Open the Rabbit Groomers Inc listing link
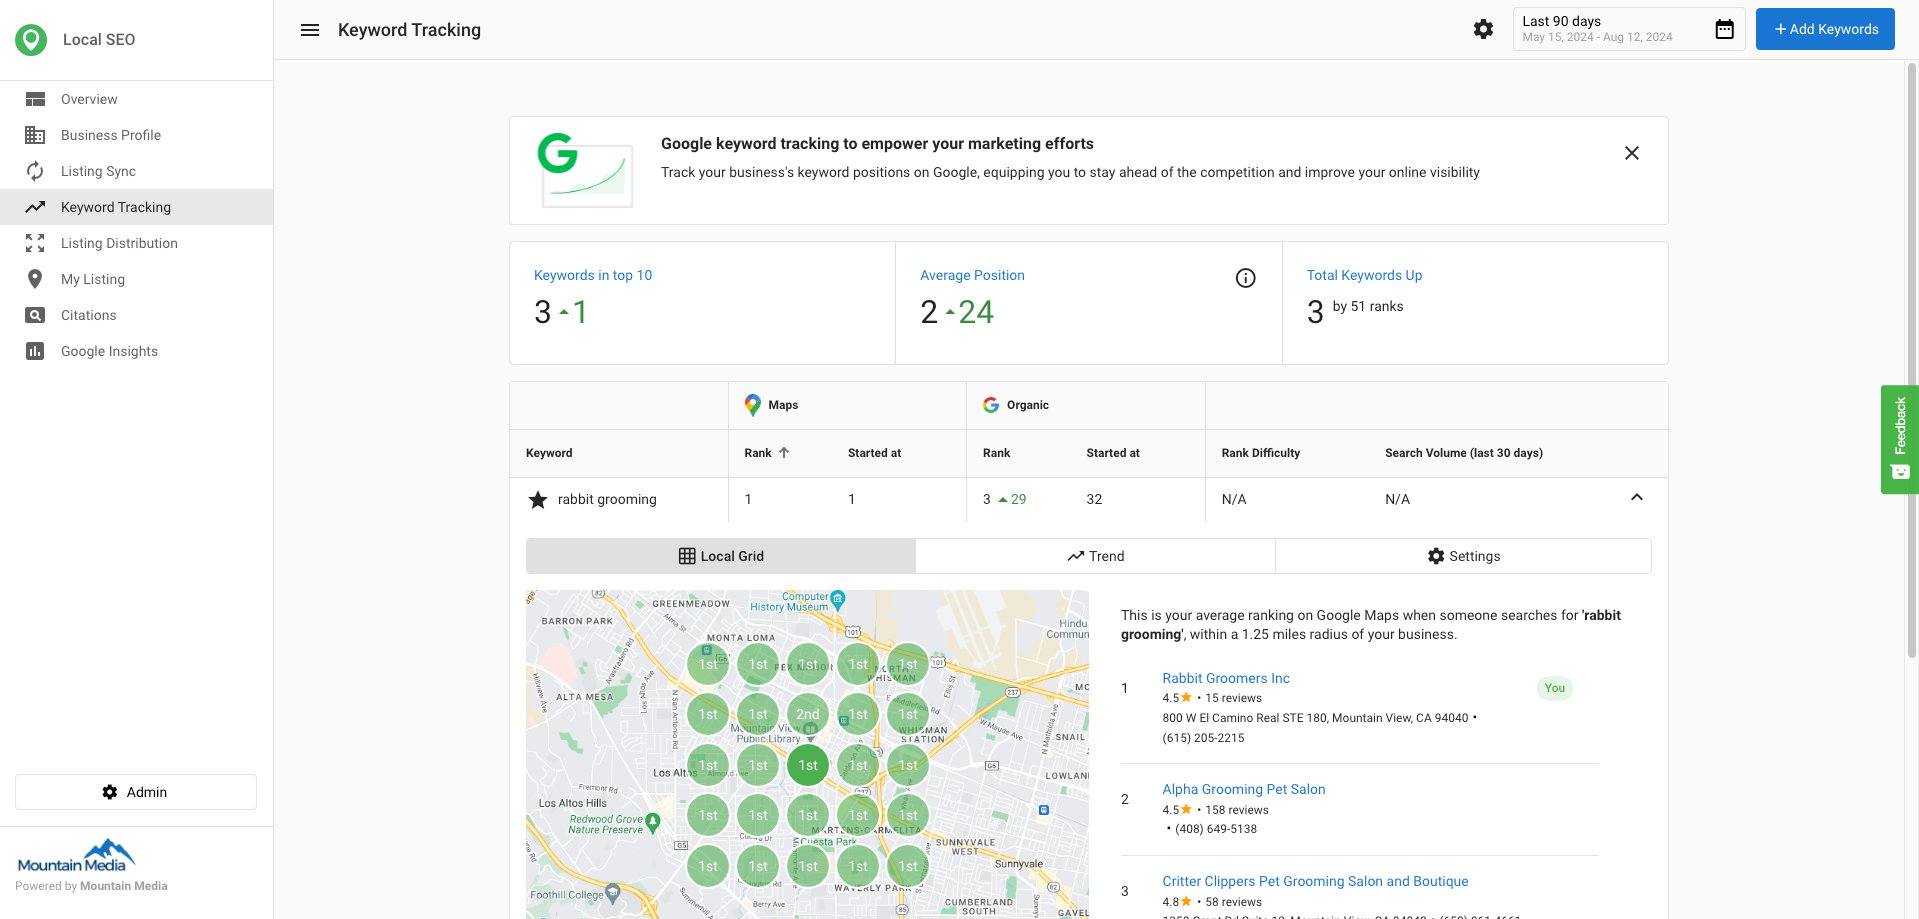The width and height of the screenshot is (1919, 919). (x=1225, y=678)
